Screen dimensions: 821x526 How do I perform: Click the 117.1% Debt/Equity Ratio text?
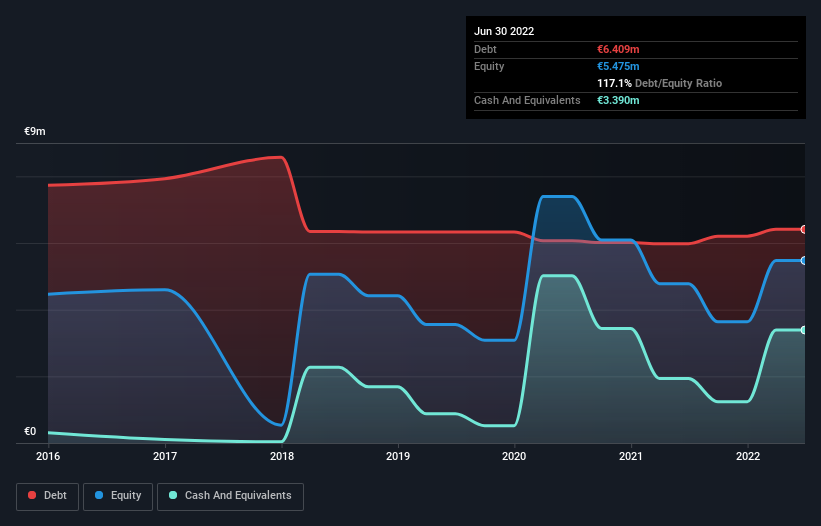coord(660,83)
